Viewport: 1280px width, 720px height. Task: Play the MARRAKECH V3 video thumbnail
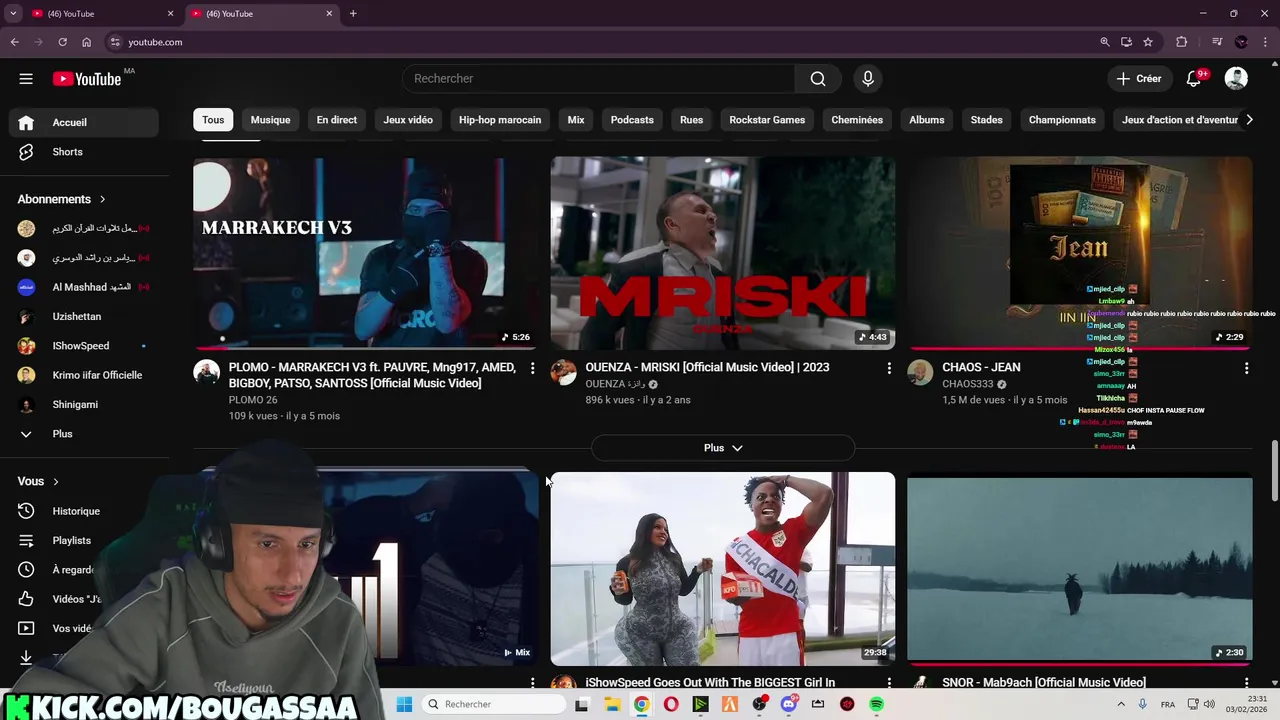click(365, 252)
